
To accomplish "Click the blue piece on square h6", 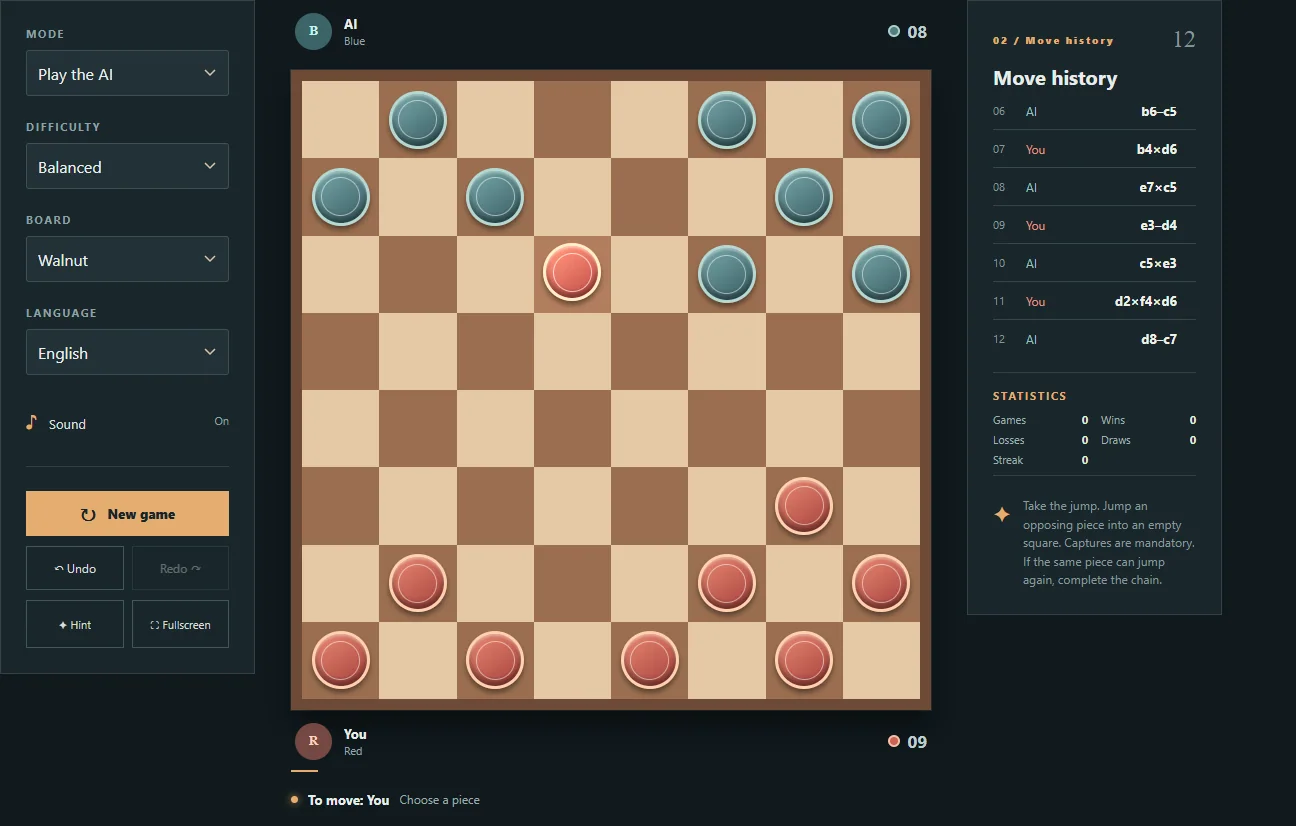I will point(881,274).
